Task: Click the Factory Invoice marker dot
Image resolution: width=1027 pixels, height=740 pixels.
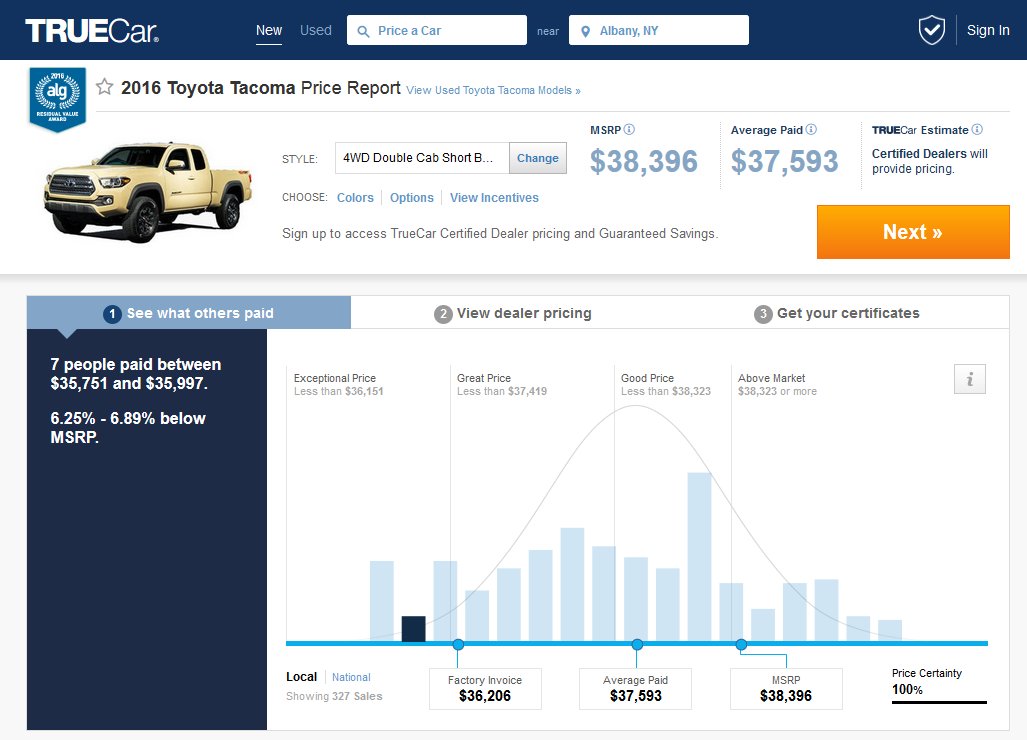Action: 458,644
